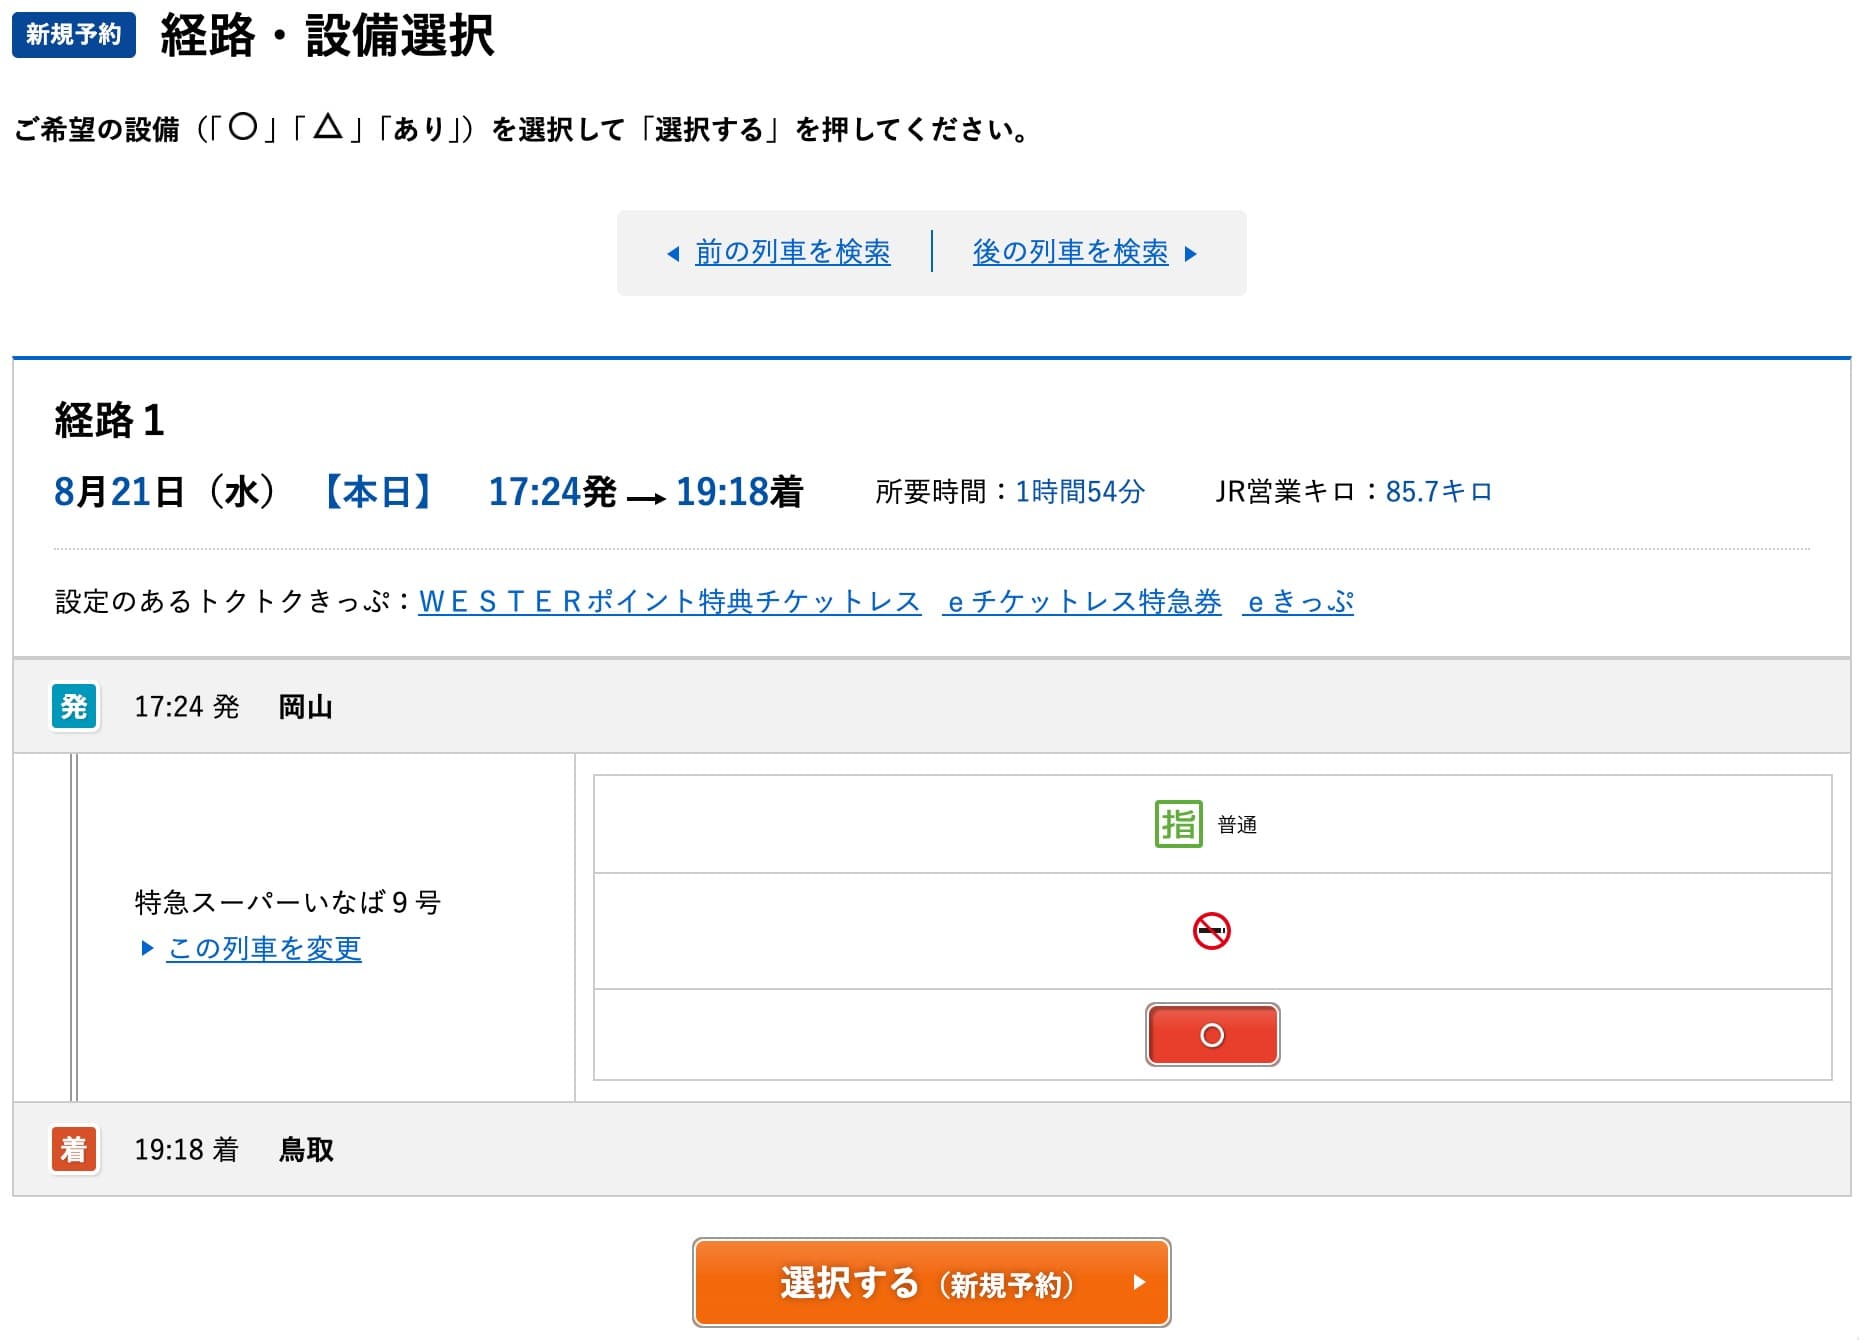Click the 岡山 departure station text
This screenshot has height=1340, width=1860.
coord(306,707)
